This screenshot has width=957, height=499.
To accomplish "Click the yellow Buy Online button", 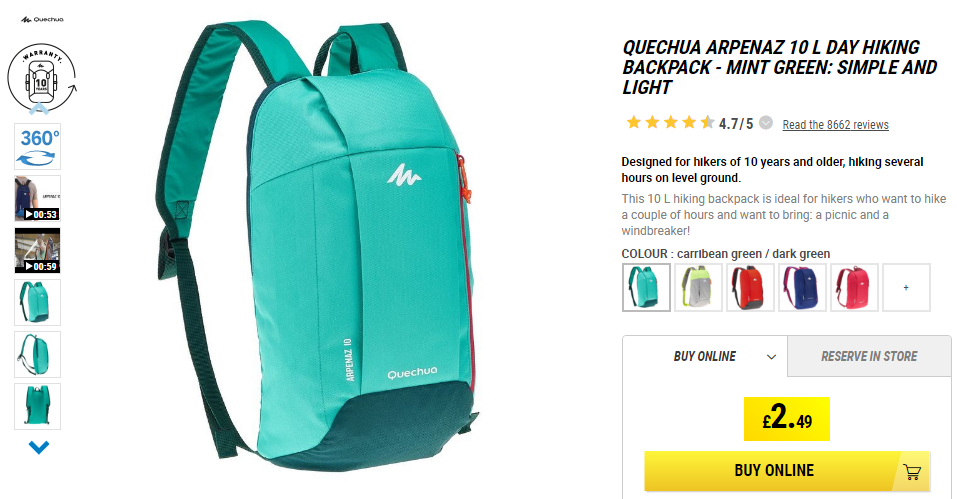I will point(787,471).
